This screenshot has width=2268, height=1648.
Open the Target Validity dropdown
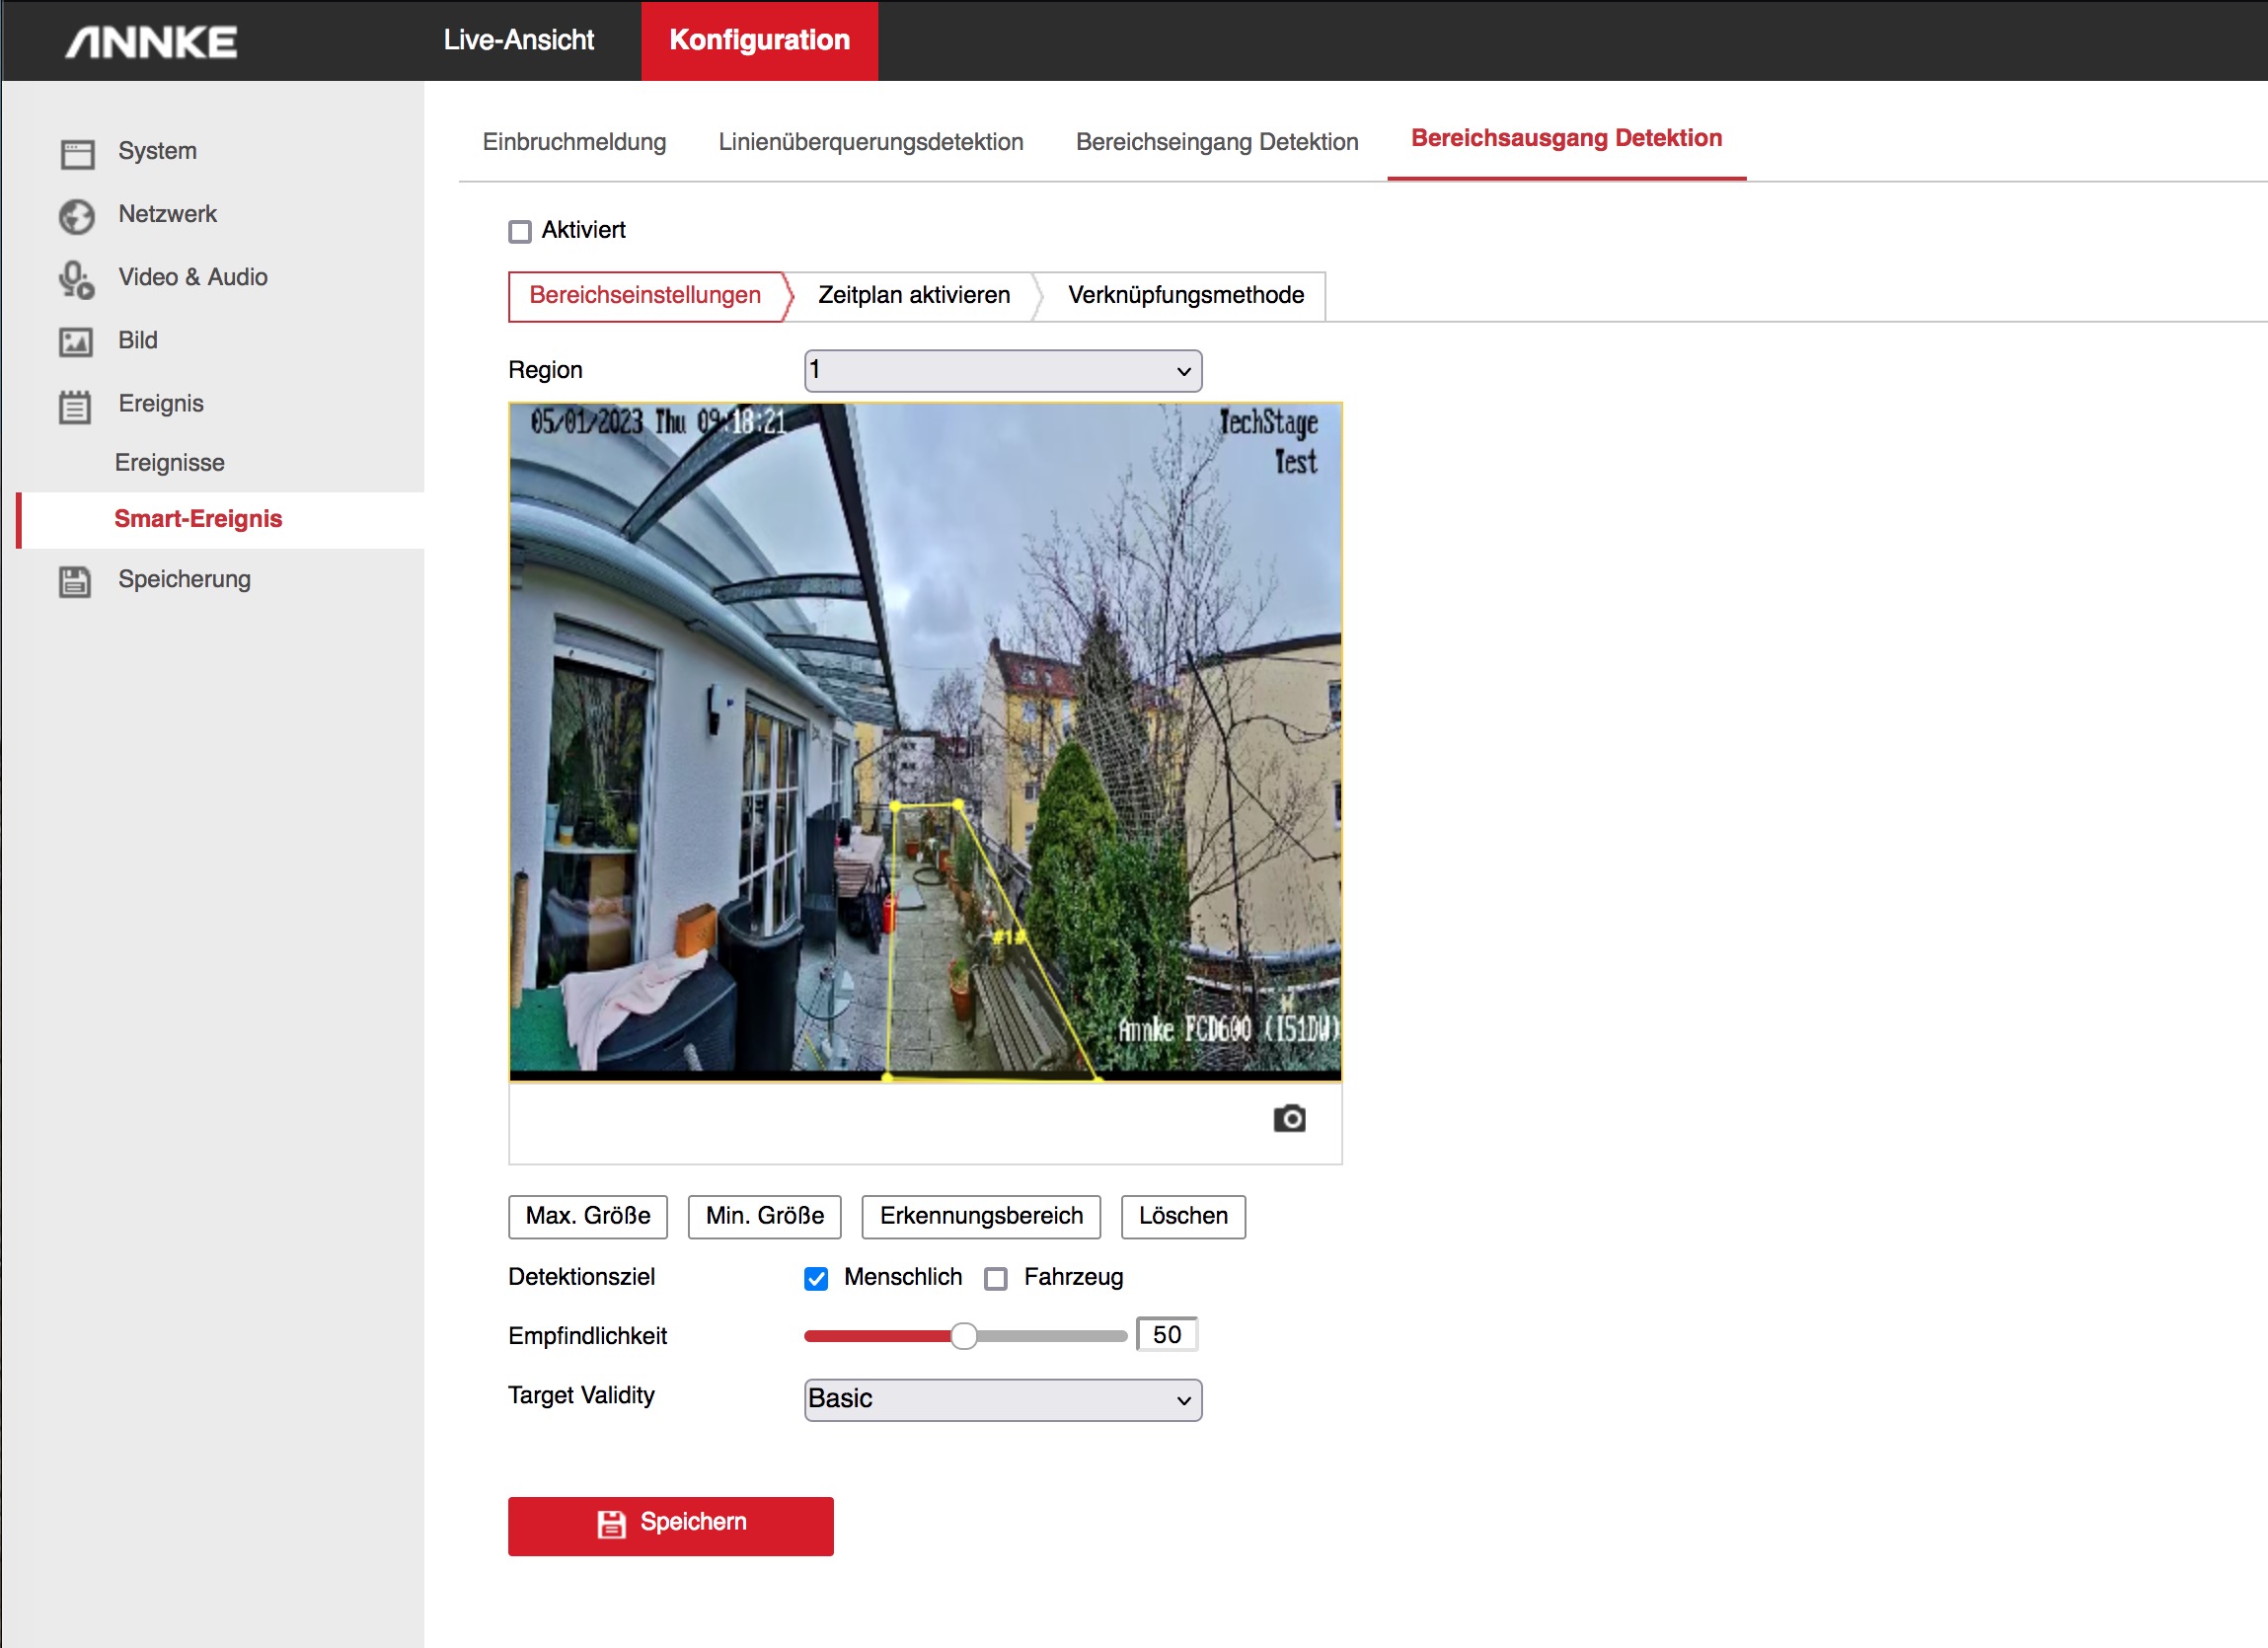(1002, 1399)
